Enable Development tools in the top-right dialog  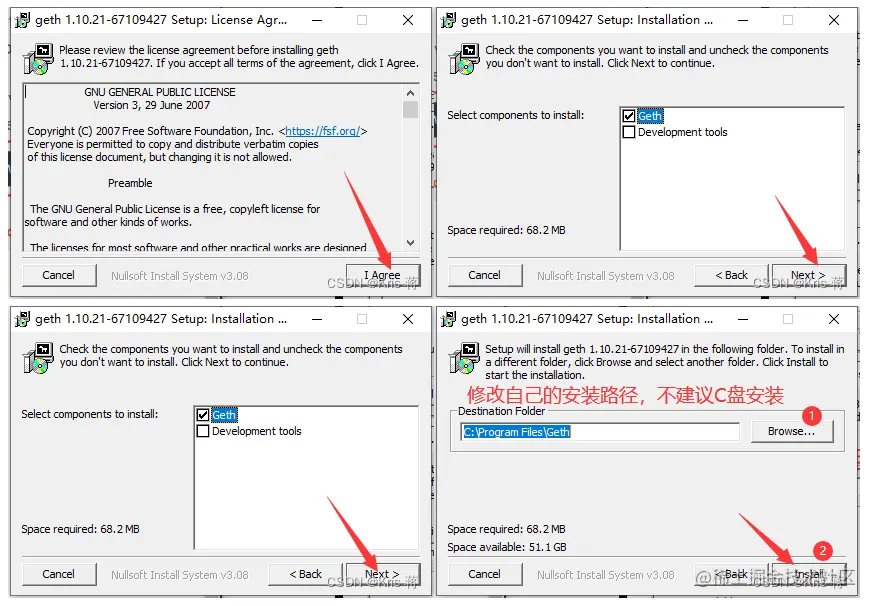coord(629,132)
